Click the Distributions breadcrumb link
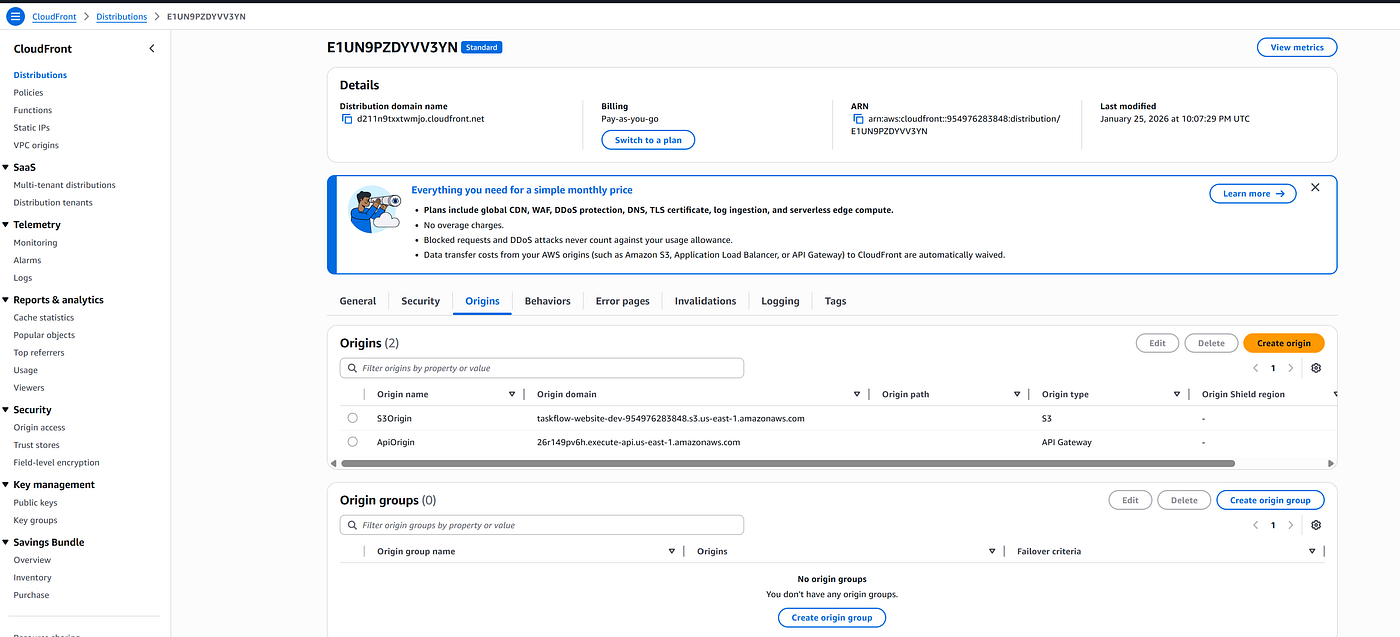This screenshot has height=637, width=1400. [x=121, y=17]
